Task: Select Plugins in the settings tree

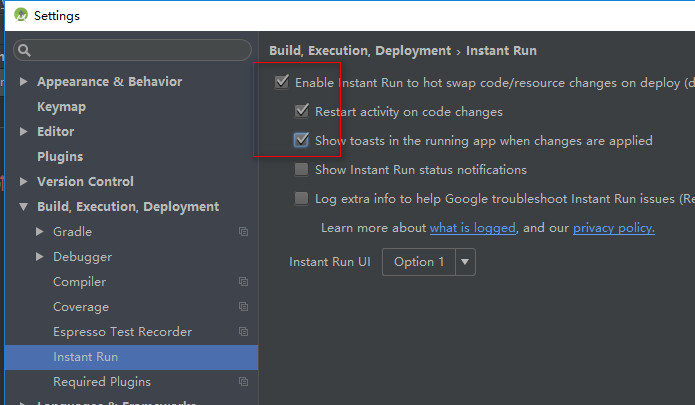Action: [x=60, y=156]
